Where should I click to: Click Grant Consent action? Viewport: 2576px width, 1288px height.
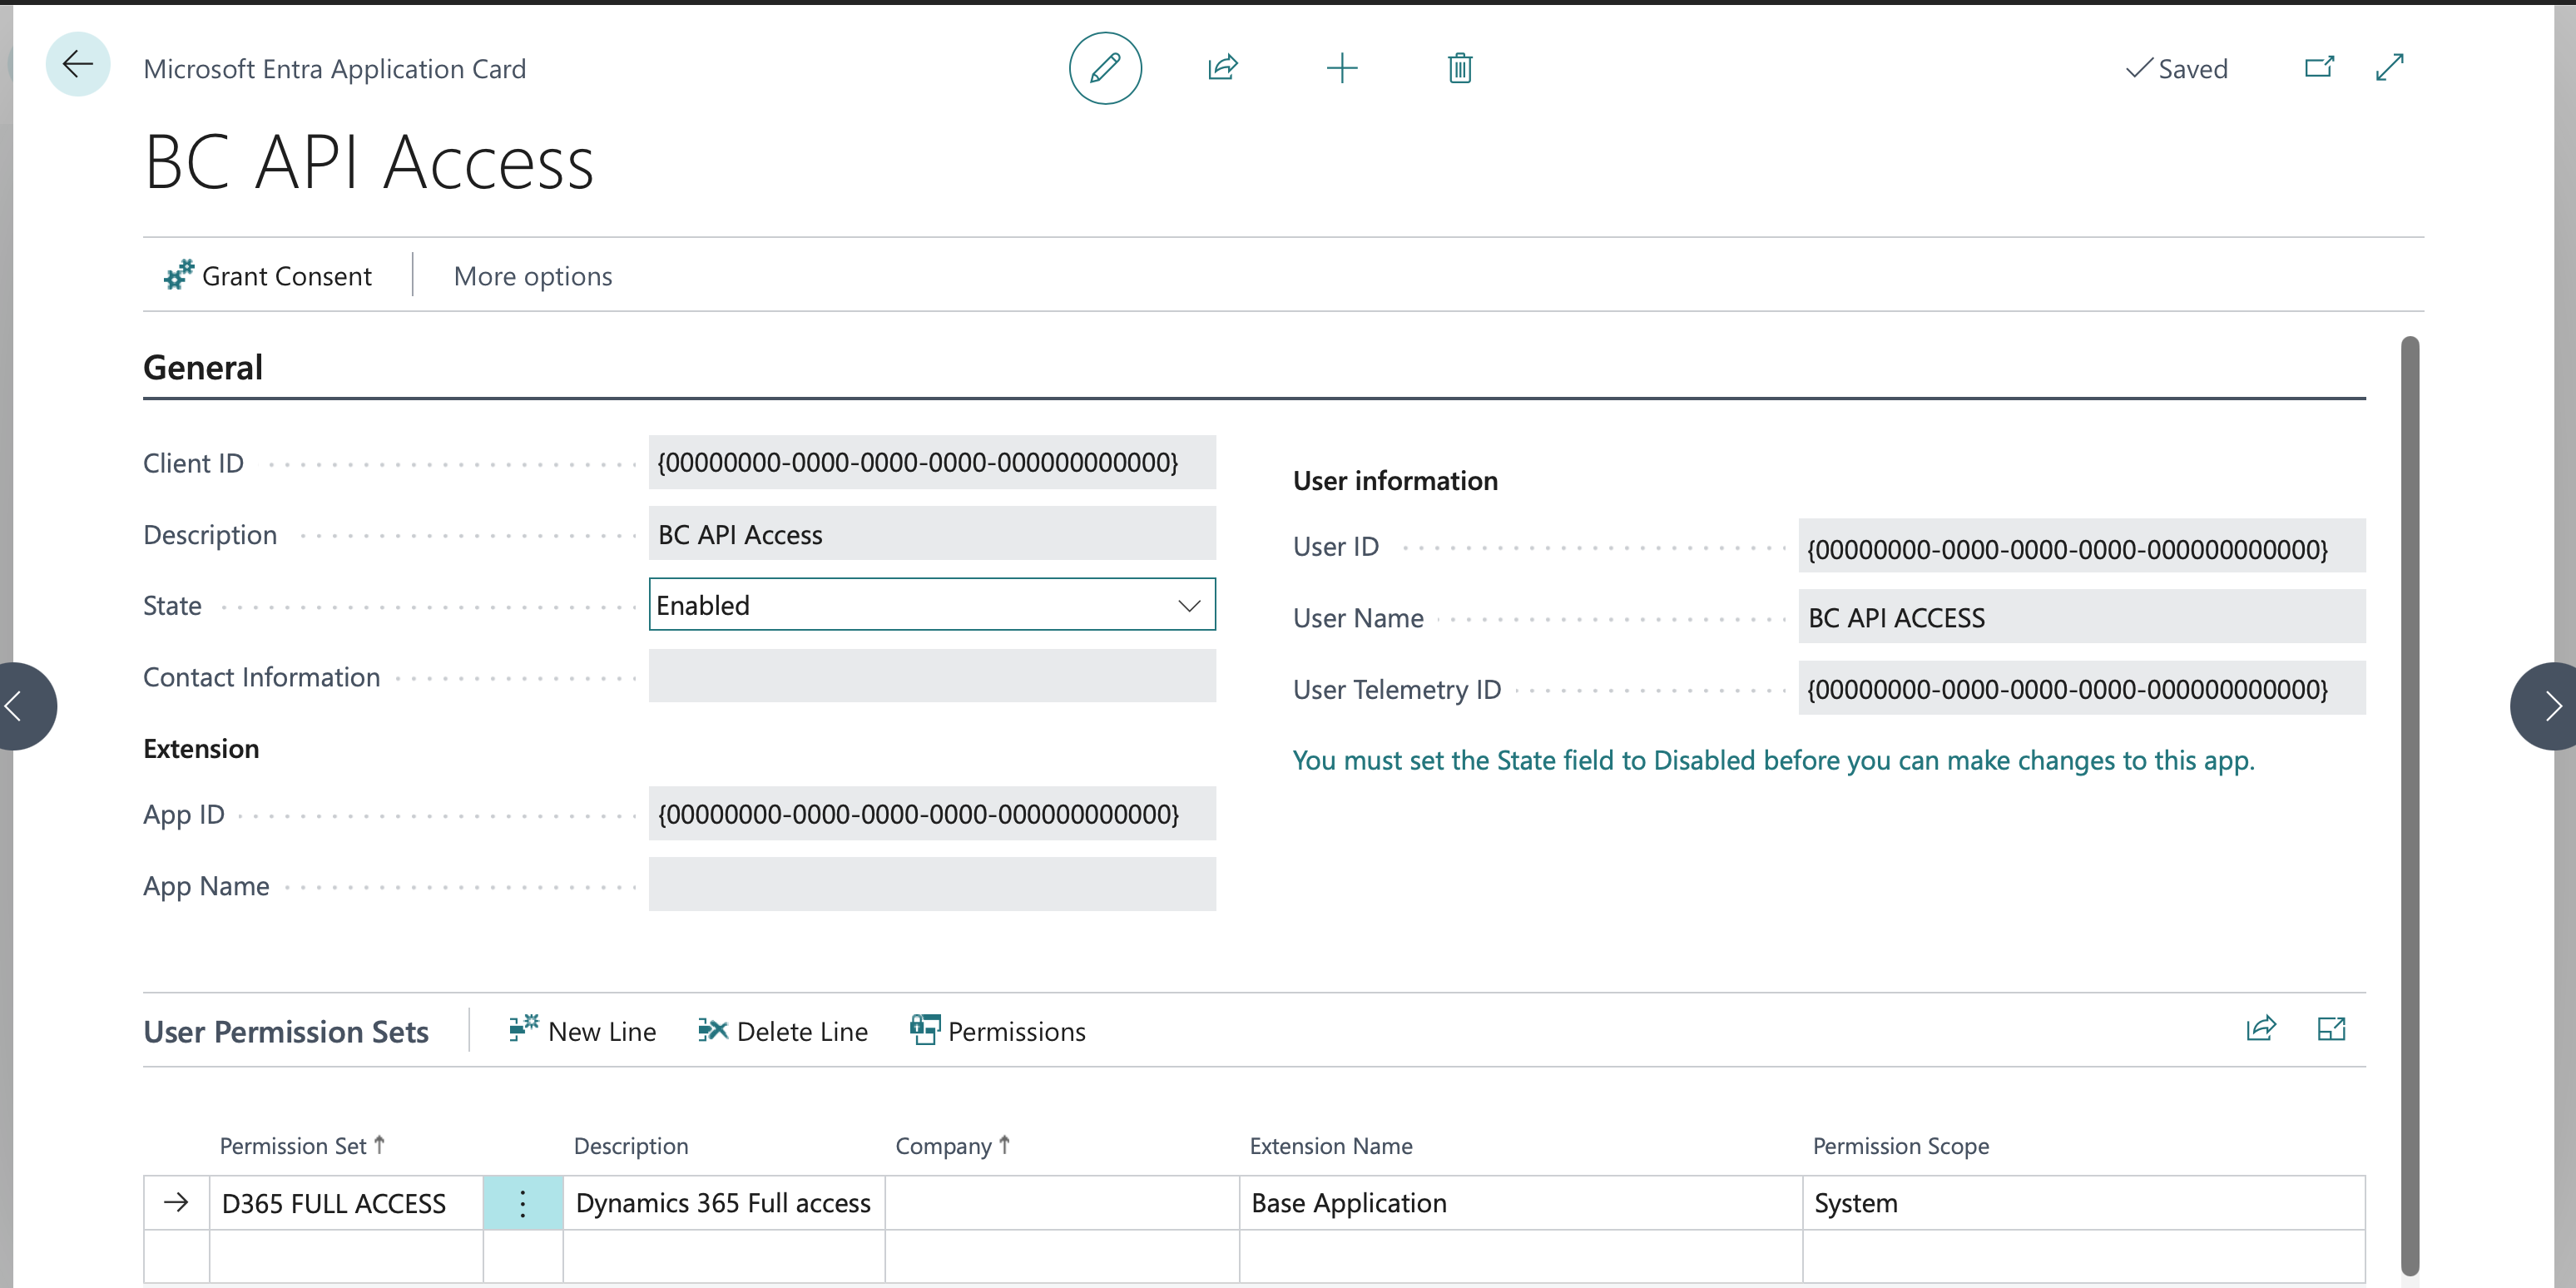pos(268,276)
